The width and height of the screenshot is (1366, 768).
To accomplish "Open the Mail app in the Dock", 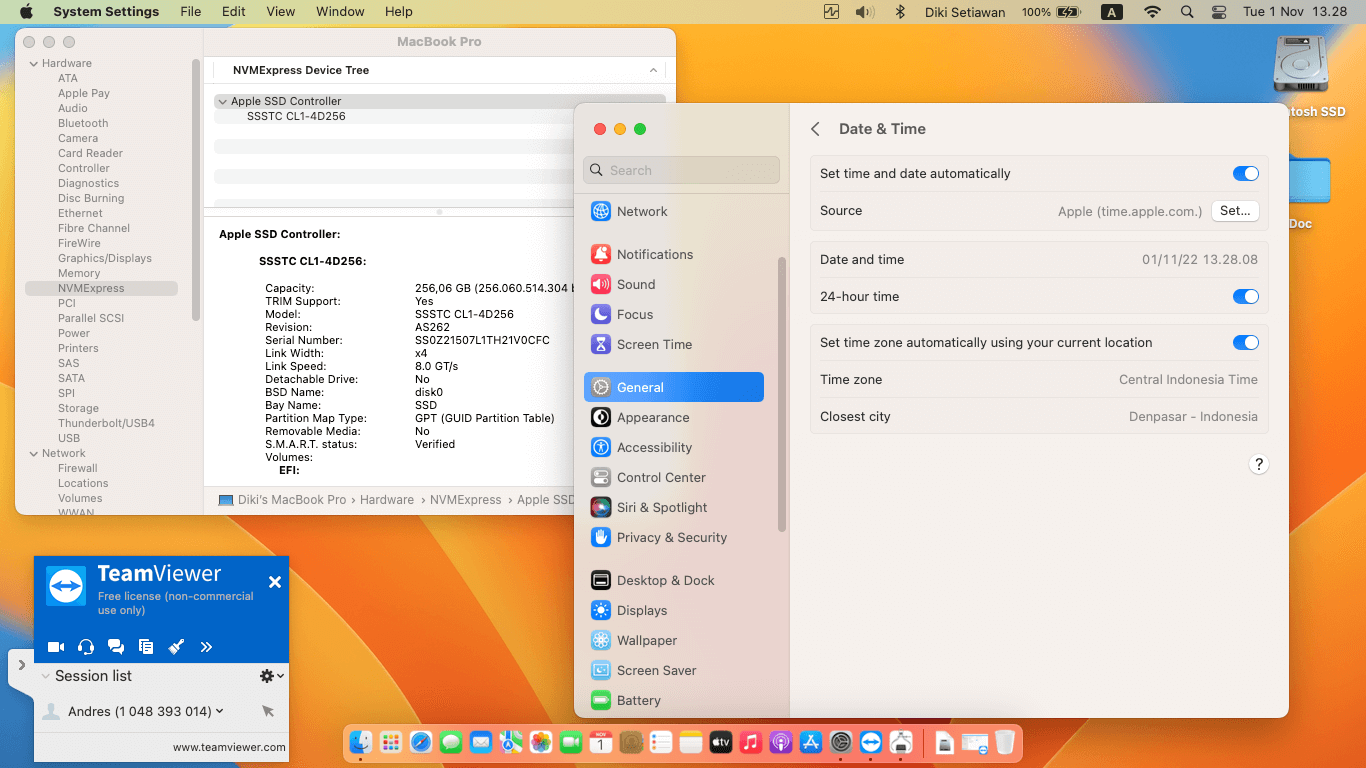I will (481, 742).
